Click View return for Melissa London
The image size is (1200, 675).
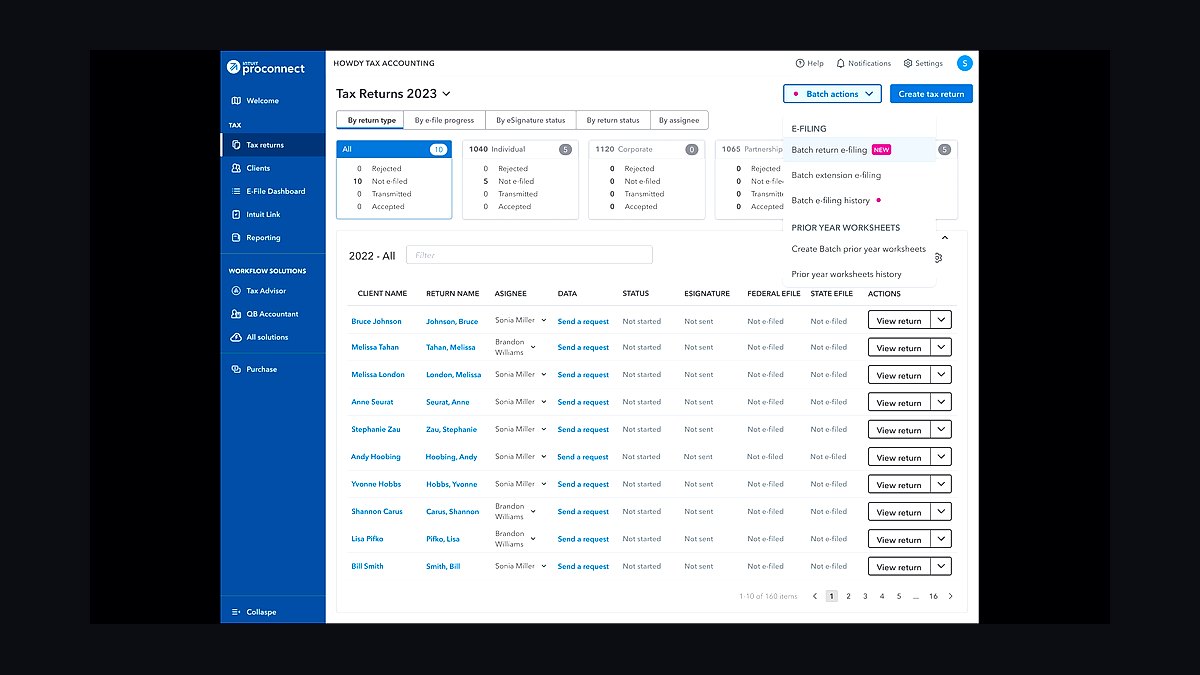(899, 375)
